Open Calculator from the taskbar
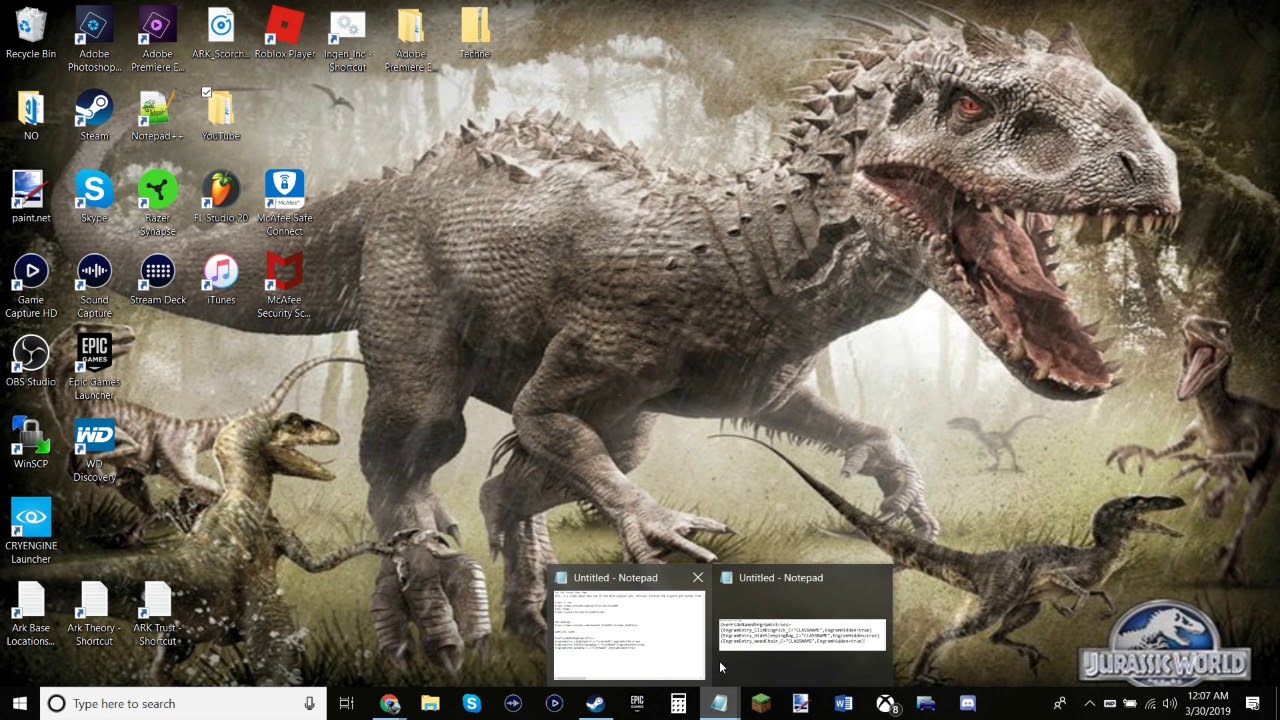Screen dimensions: 1280x720 678,704
